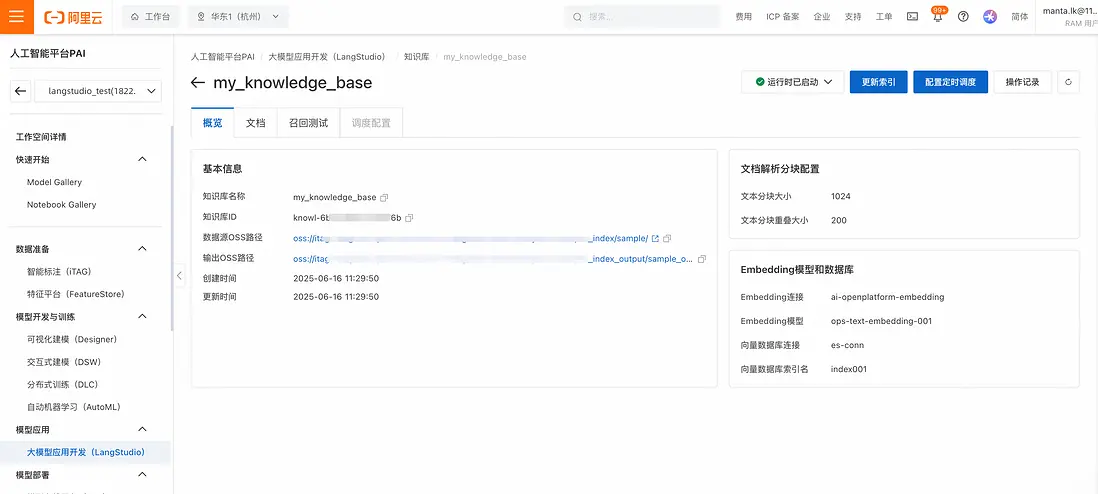Collapse the left sidebar with arrow handle

pos(179,276)
